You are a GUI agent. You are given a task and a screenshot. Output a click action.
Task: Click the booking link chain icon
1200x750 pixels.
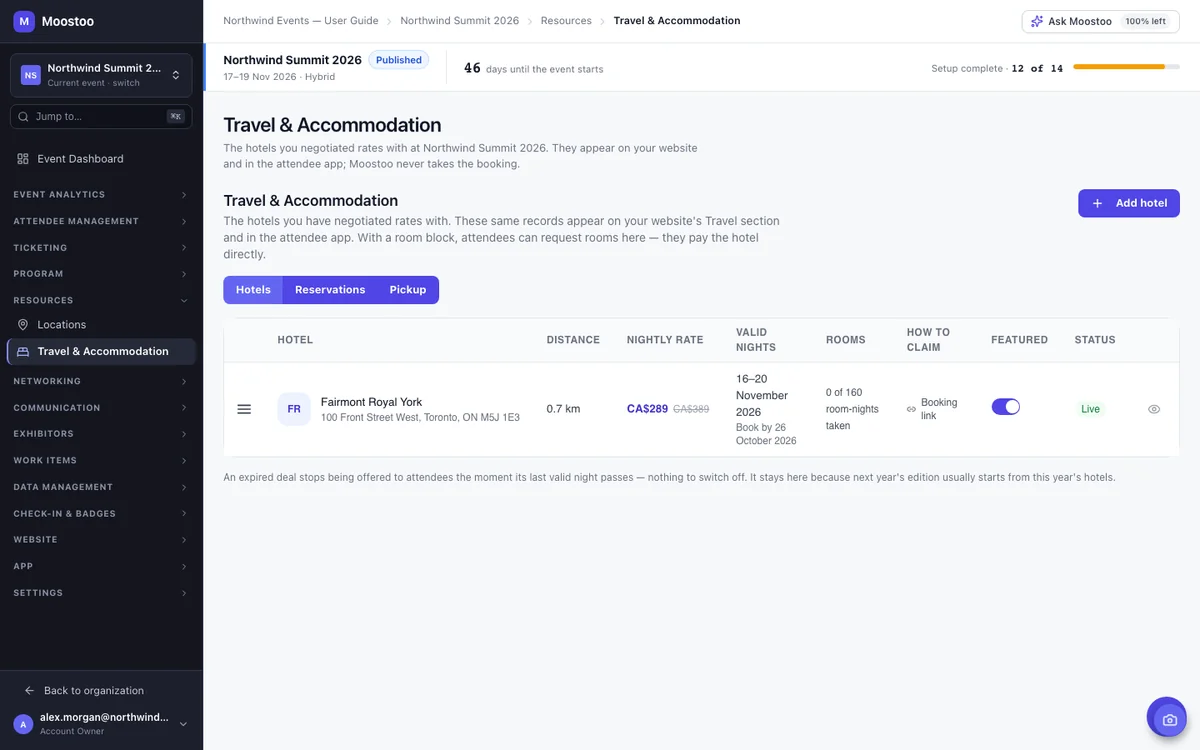(911, 409)
